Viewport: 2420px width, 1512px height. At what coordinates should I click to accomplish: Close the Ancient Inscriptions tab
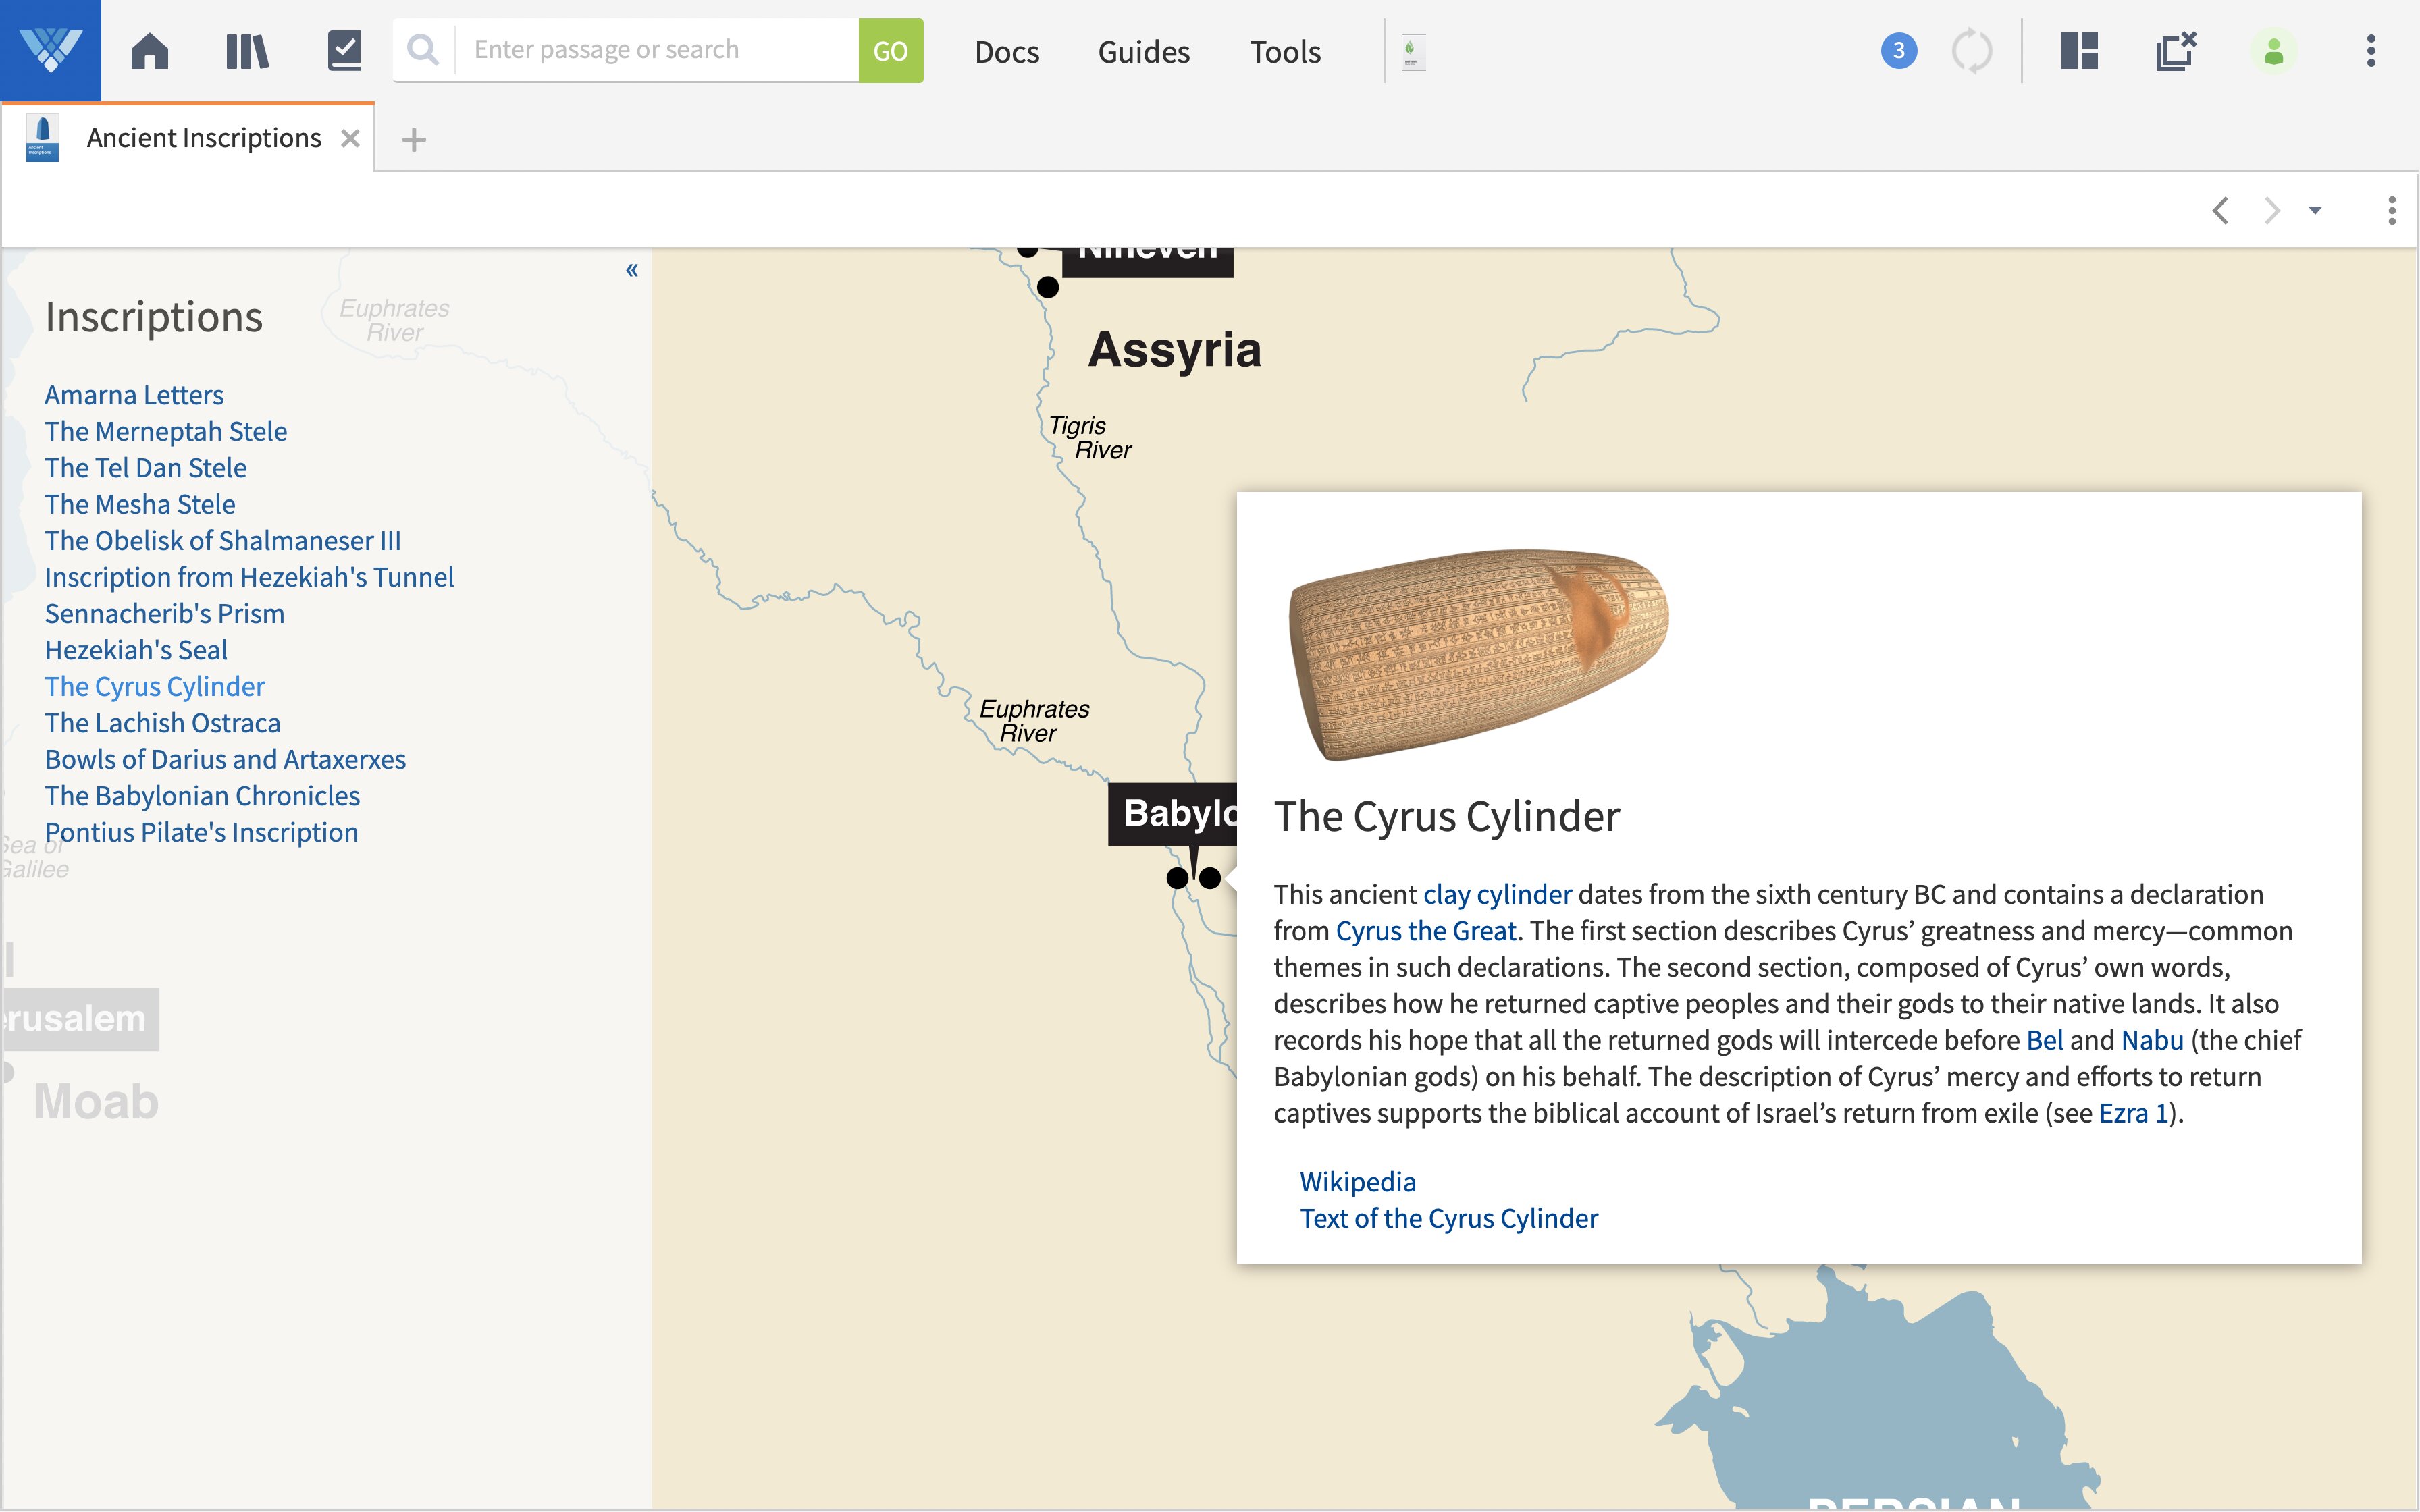(350, 138)
